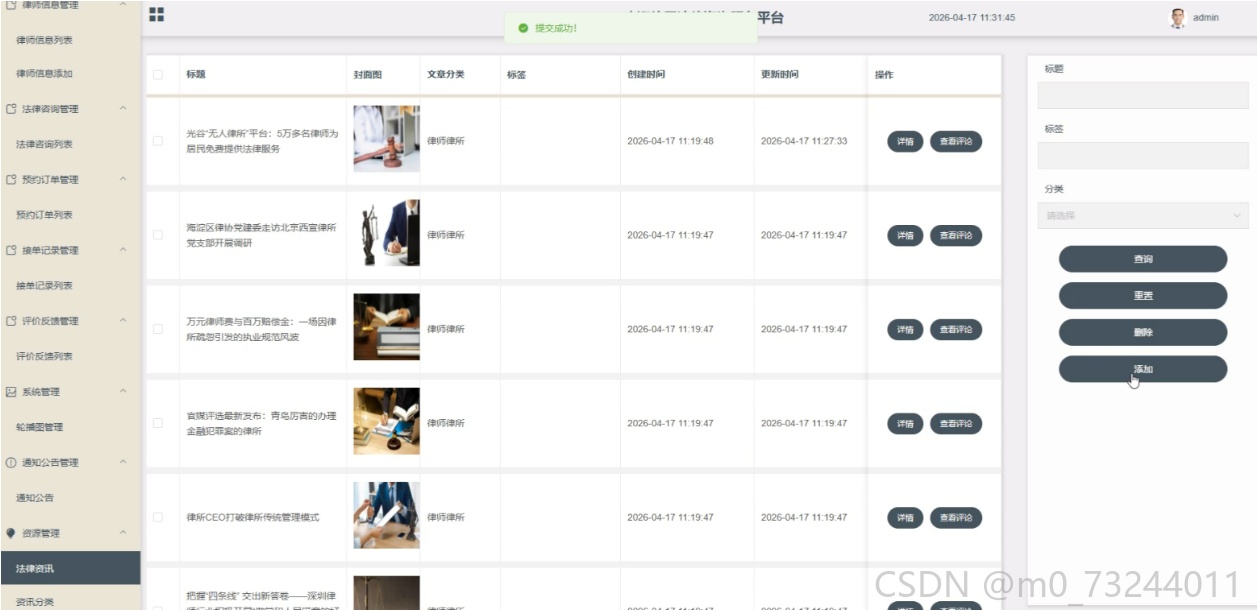Toggle the sidebar with the grid icon
The width and height of the screenshot is (1258, 611).
click(157, 15)
